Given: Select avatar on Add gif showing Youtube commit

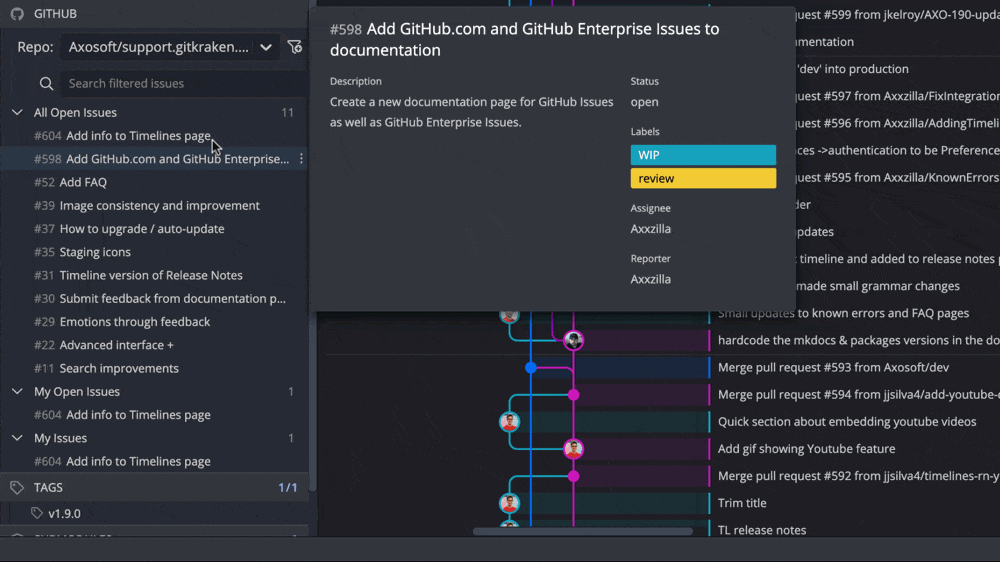Looking at the screenshot, I should point(573,449).
